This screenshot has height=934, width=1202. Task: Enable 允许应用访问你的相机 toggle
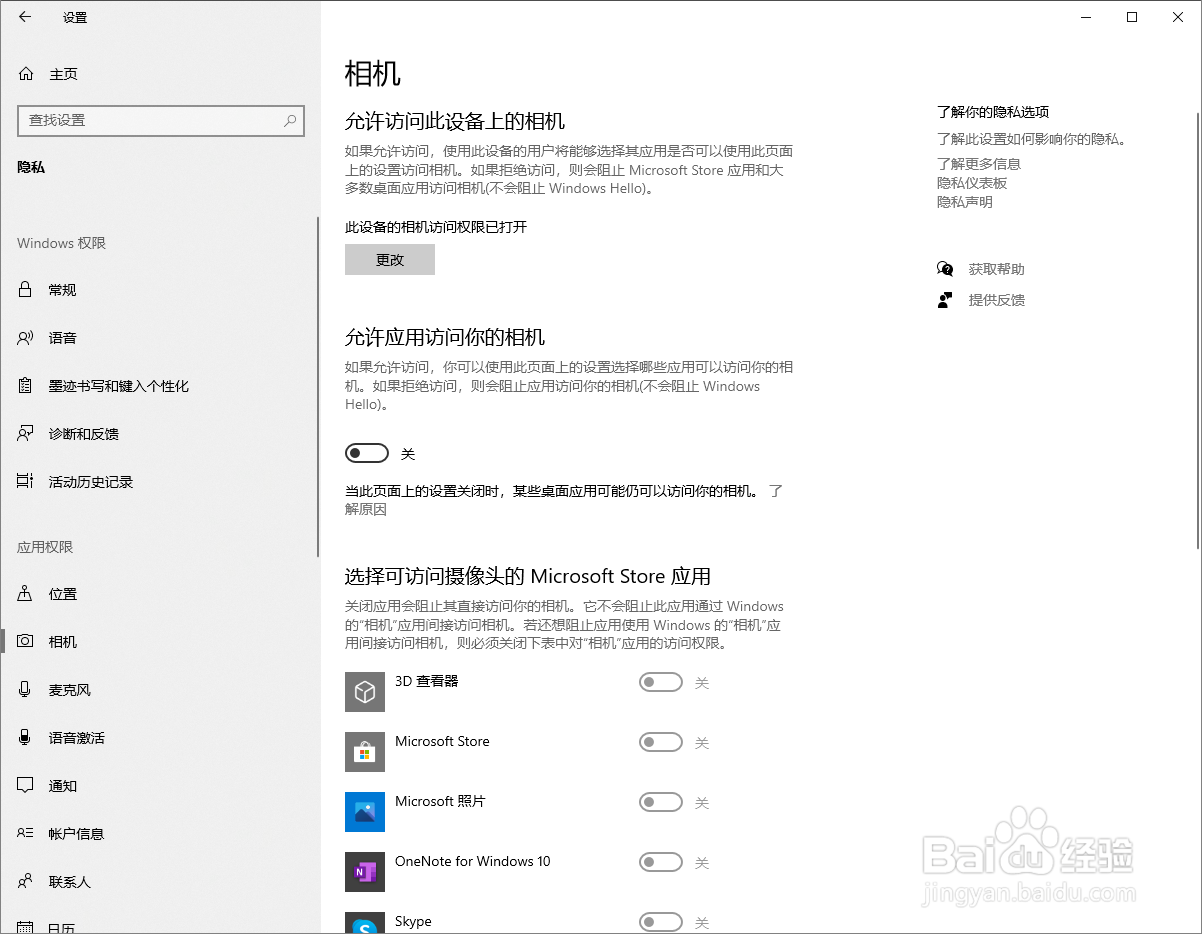[x=366, y=453]
